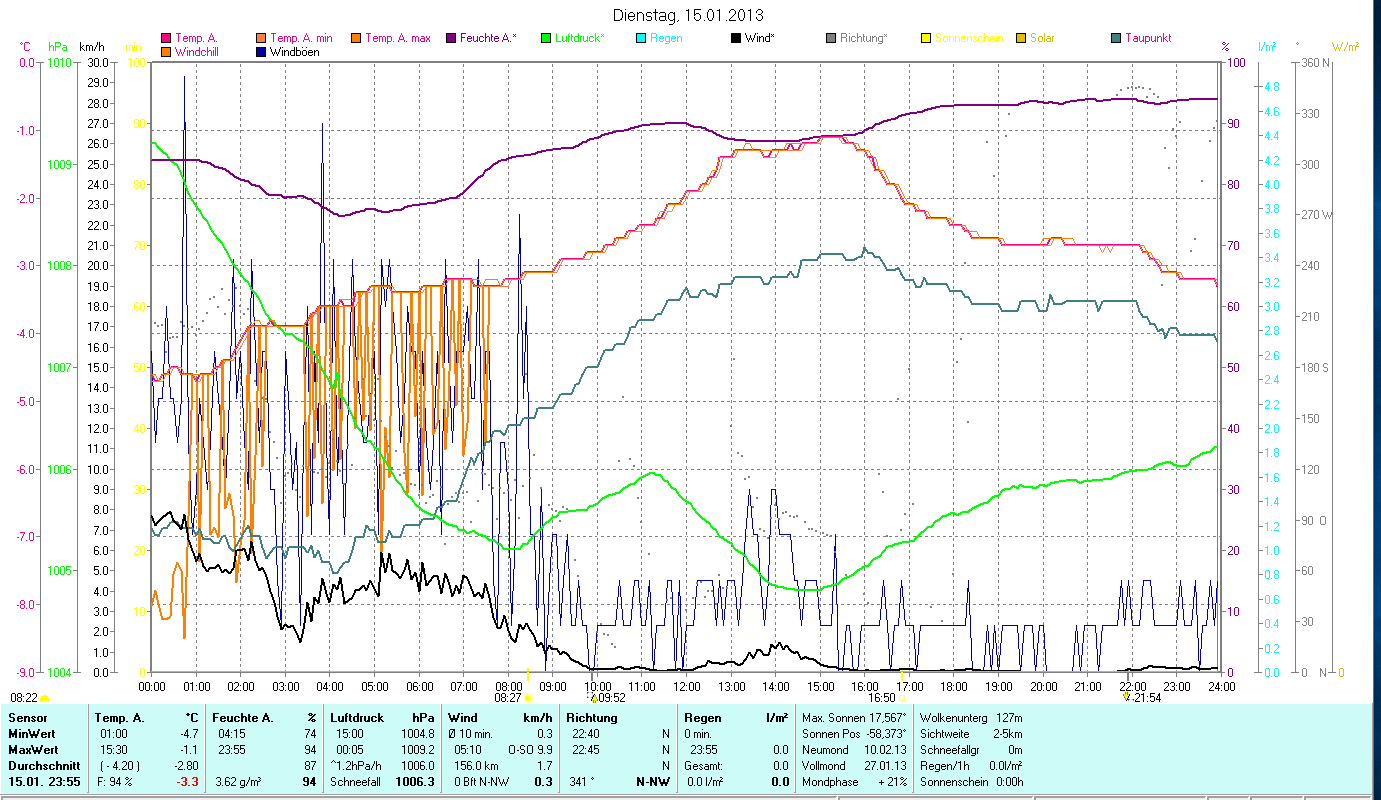Image resolution: width=1381 pixels, height=800 pixels.
Task: Click the Taupunkt legend label
Action: [1148, 38]
